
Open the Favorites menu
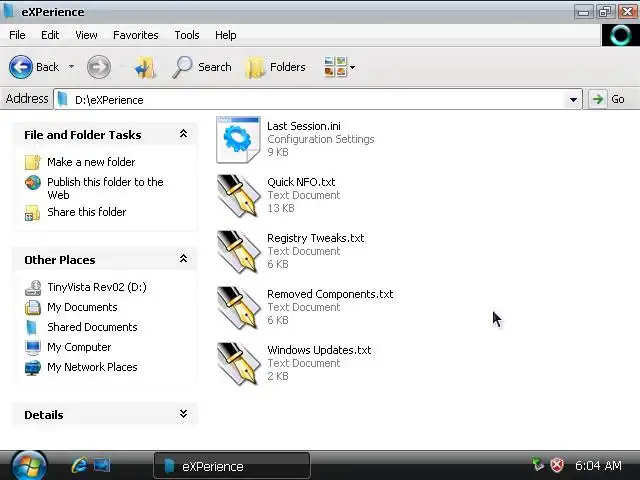pos(136,35)
